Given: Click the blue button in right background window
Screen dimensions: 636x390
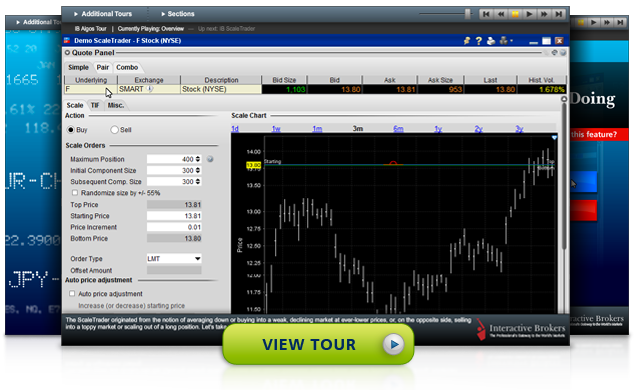Looking at the screenshot, I should (x=583, y=182).
